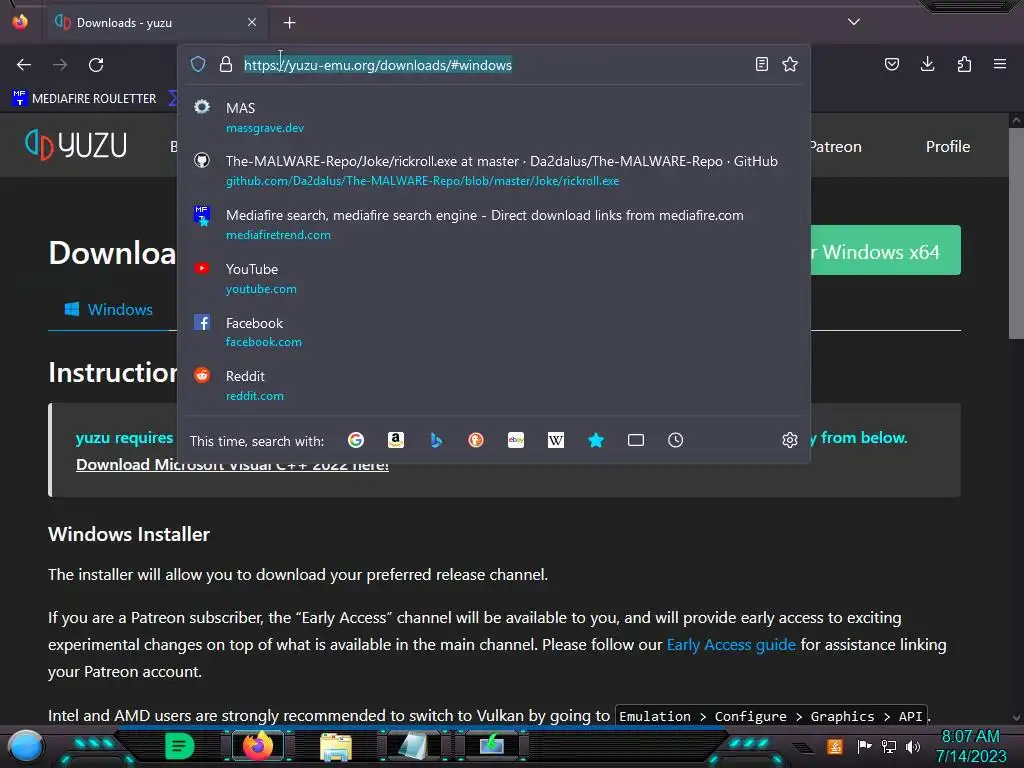1024x768 pixels.
Task: Close the Downloads - yuzu tab
Action: pos(252,22)
